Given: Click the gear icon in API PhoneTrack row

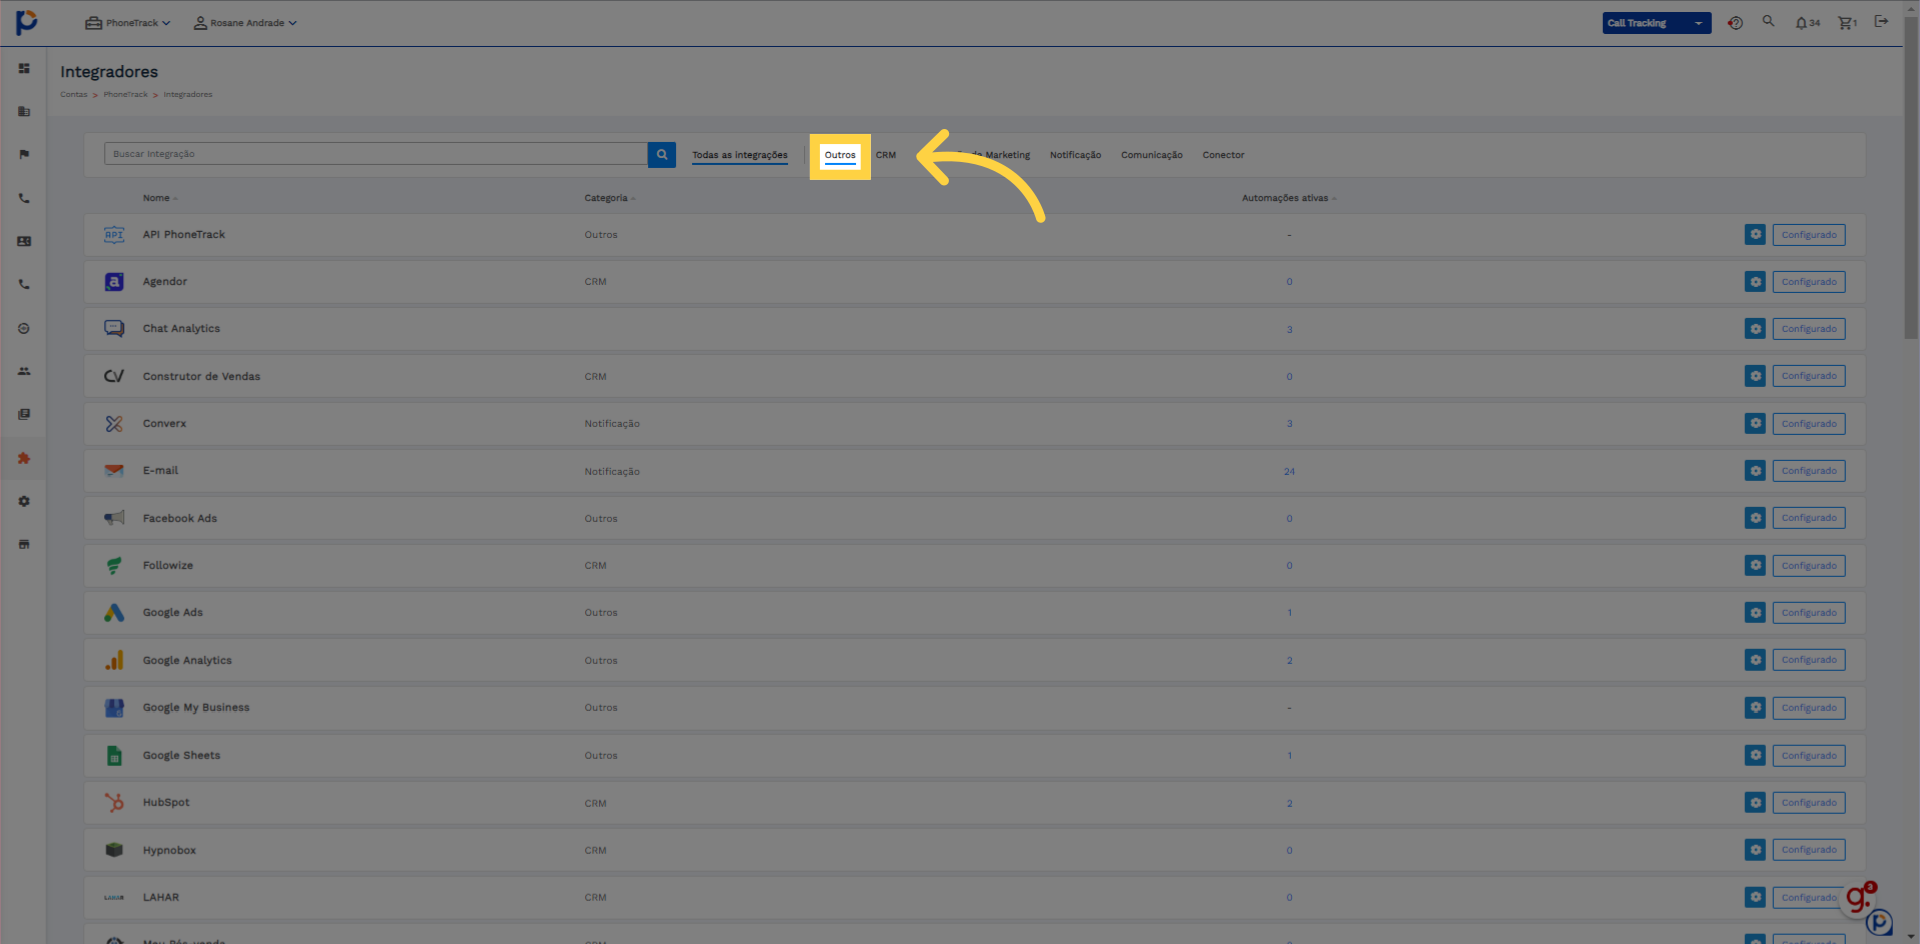Looking at the screenshot, I should tap(1755, 234).
